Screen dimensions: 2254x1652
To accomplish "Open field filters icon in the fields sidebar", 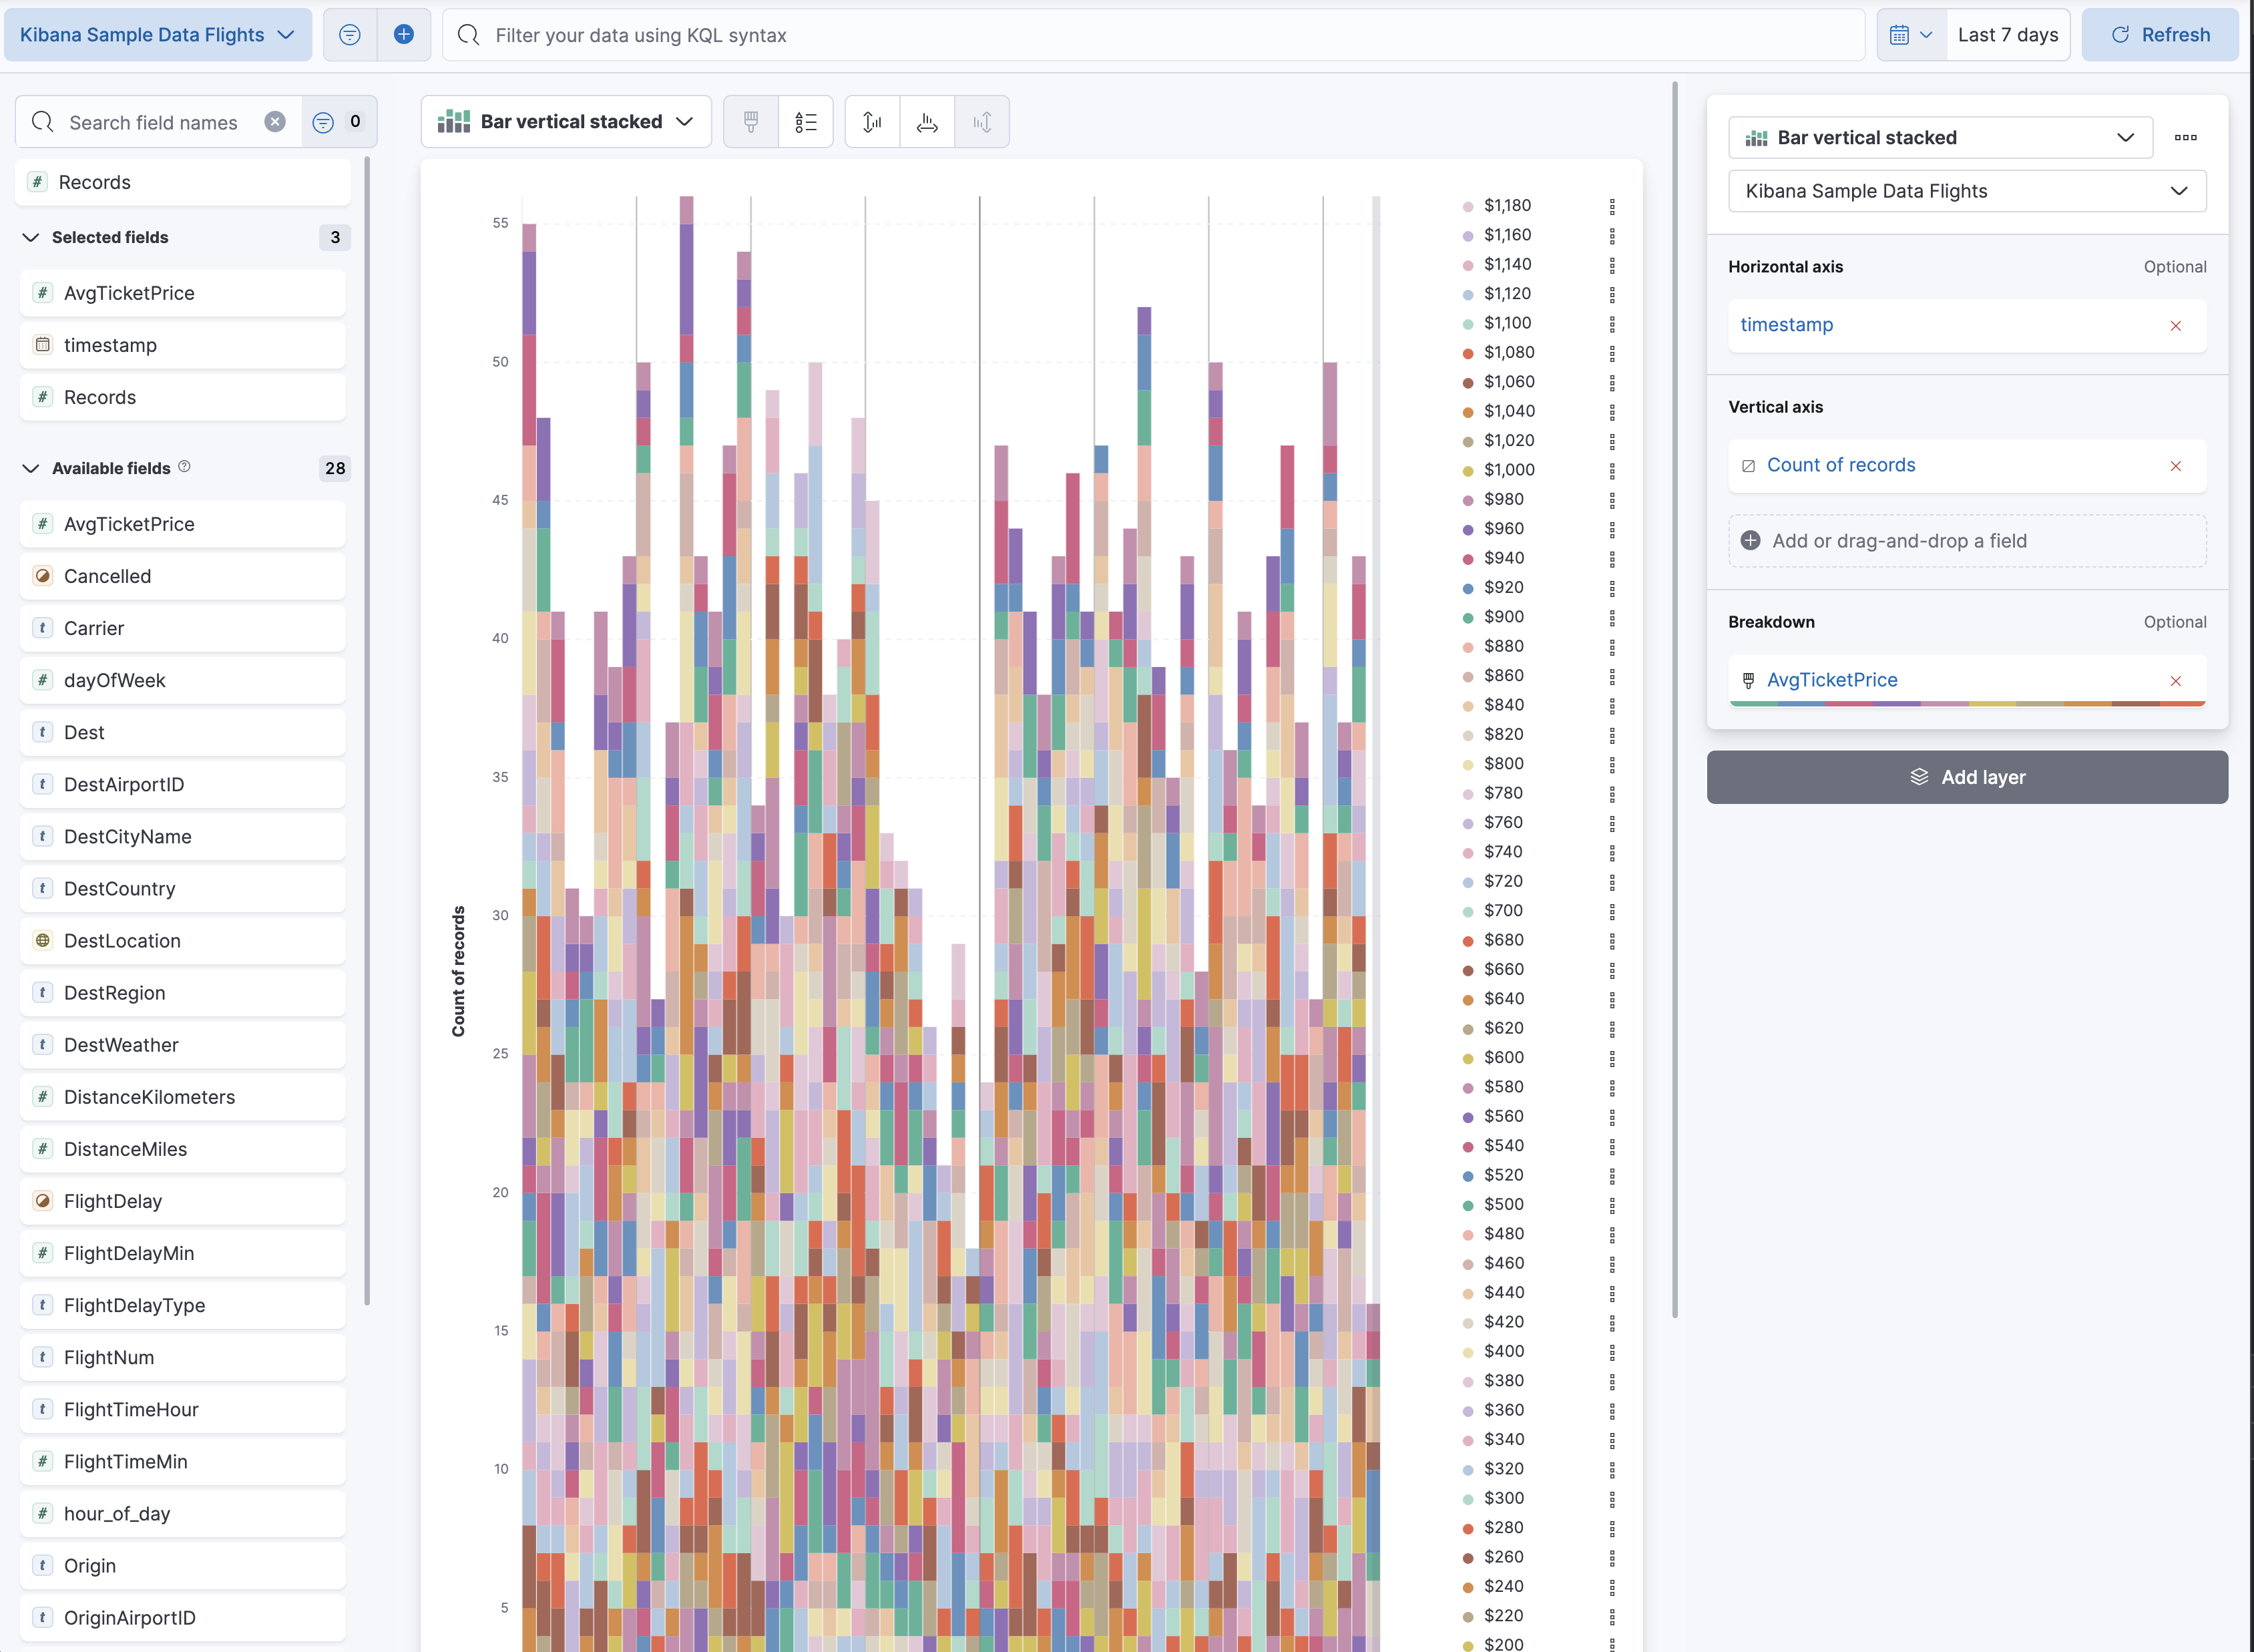I will (323, 121).
